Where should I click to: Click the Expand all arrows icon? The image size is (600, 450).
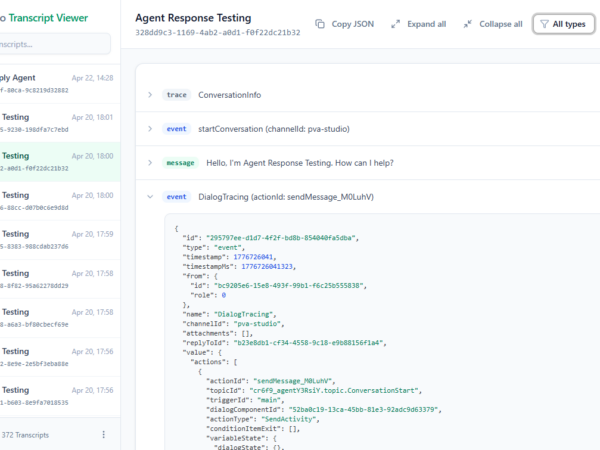tap(395, 24)
